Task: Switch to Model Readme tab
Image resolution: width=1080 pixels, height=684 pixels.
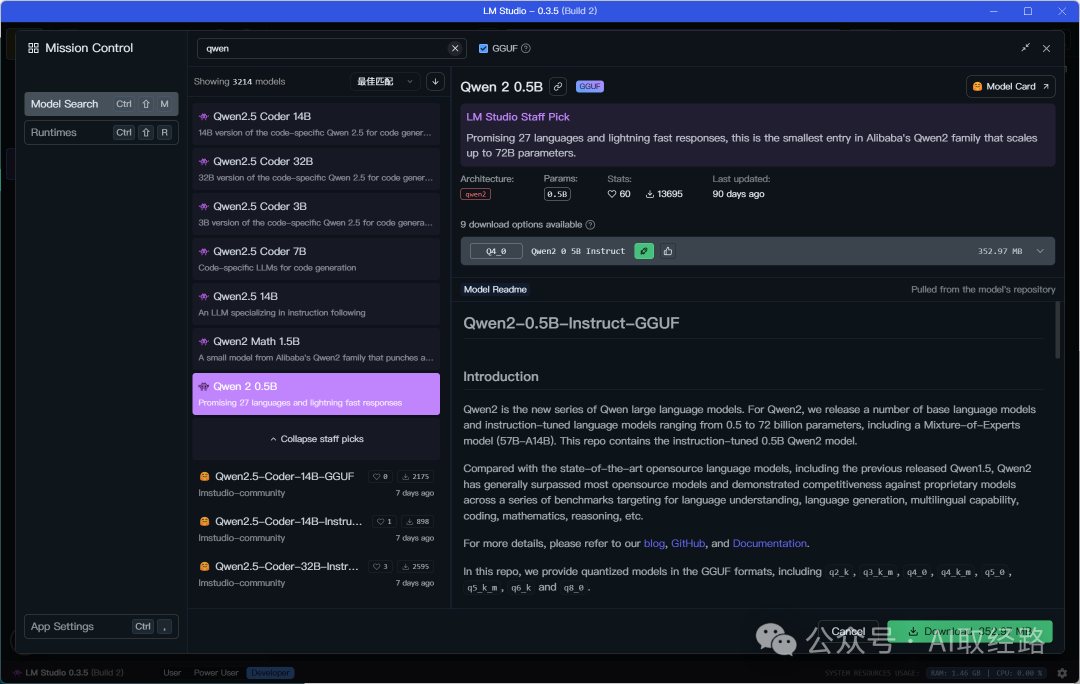Action: pos(495,289)
